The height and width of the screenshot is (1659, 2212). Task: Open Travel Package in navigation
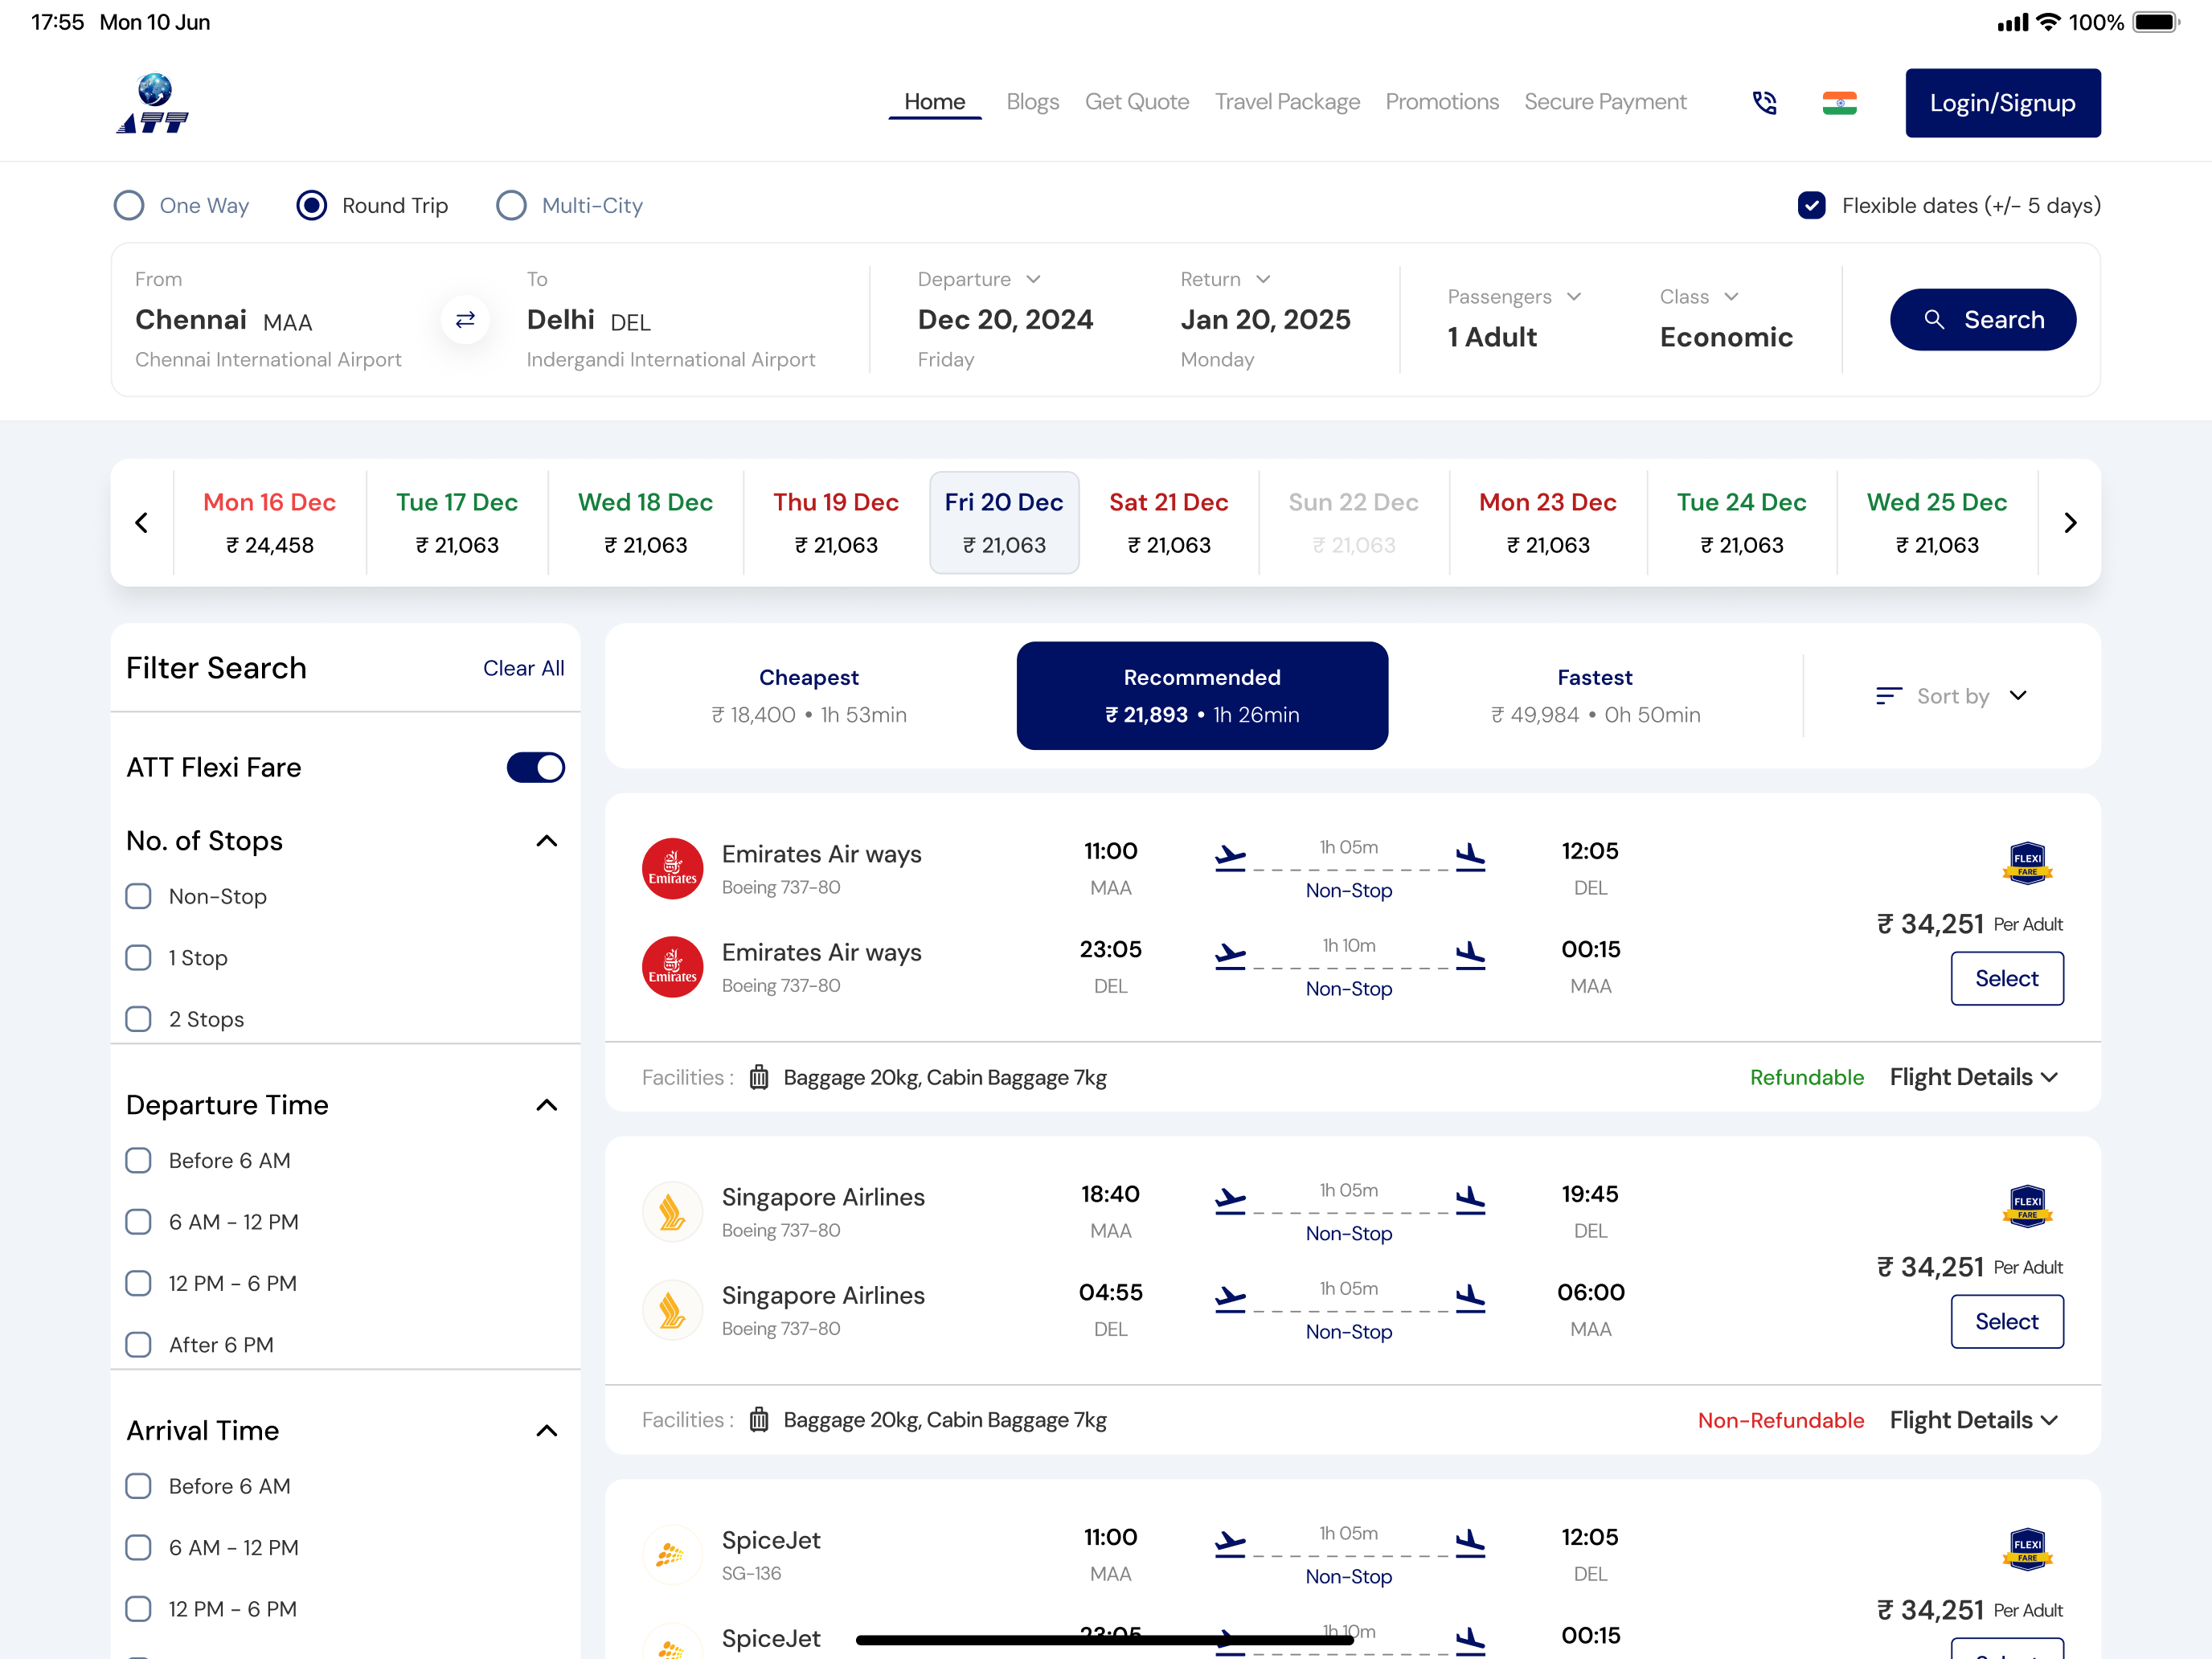tap(1287, 102)
